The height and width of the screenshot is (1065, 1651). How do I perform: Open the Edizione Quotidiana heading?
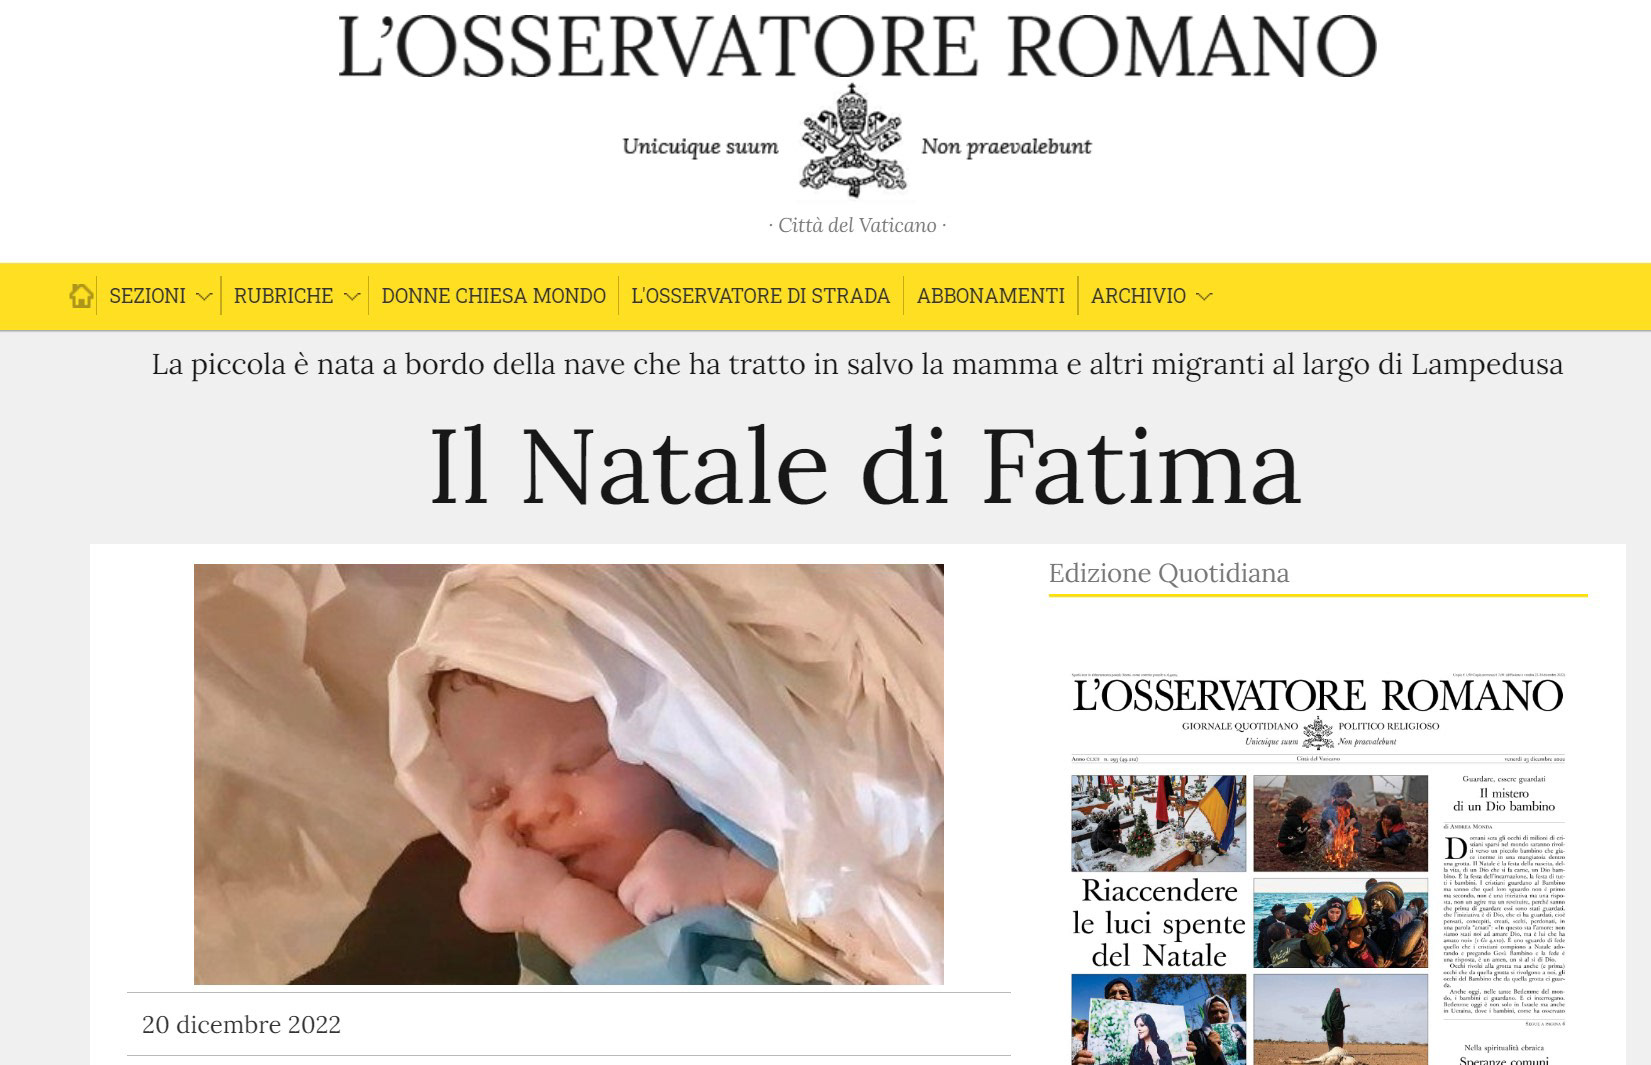coord(1168,573)
